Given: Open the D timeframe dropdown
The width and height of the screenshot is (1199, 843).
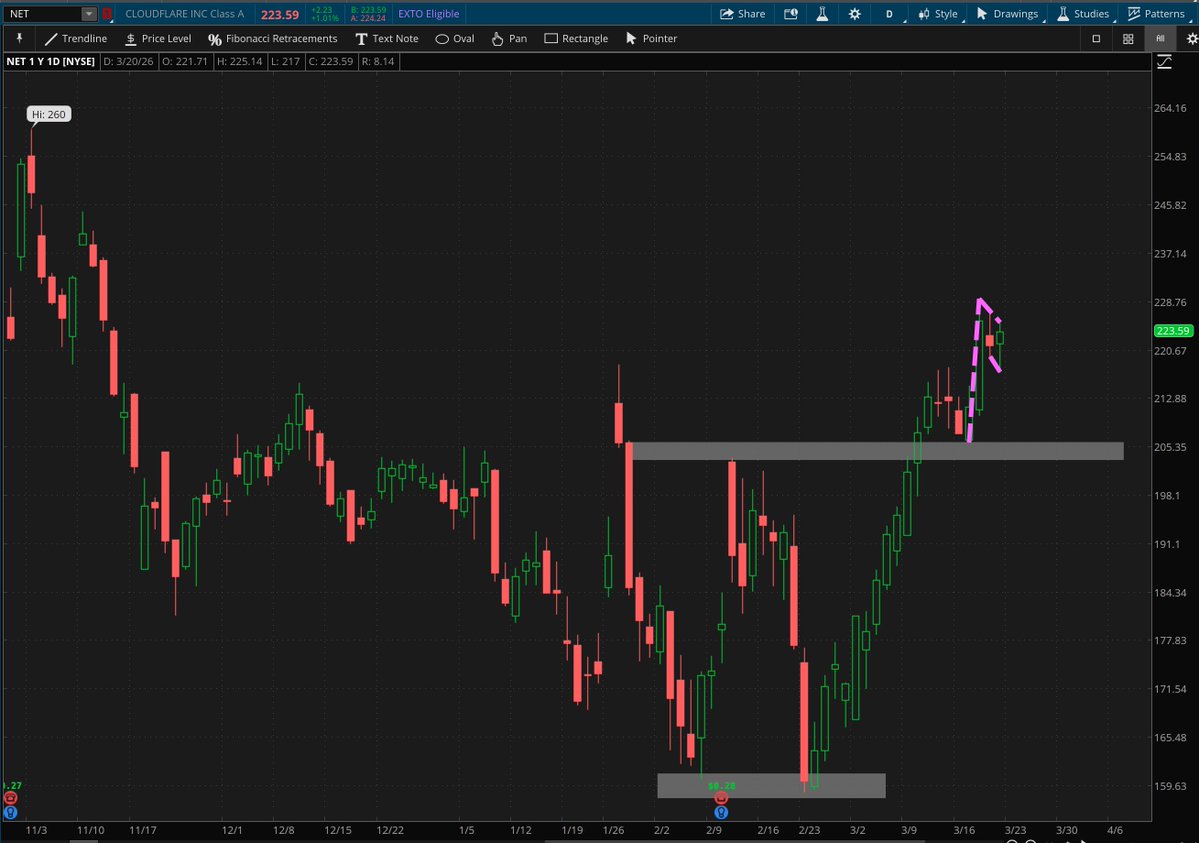Looking at the screenshot, I should pyautogui.click(x=889, y=14).
